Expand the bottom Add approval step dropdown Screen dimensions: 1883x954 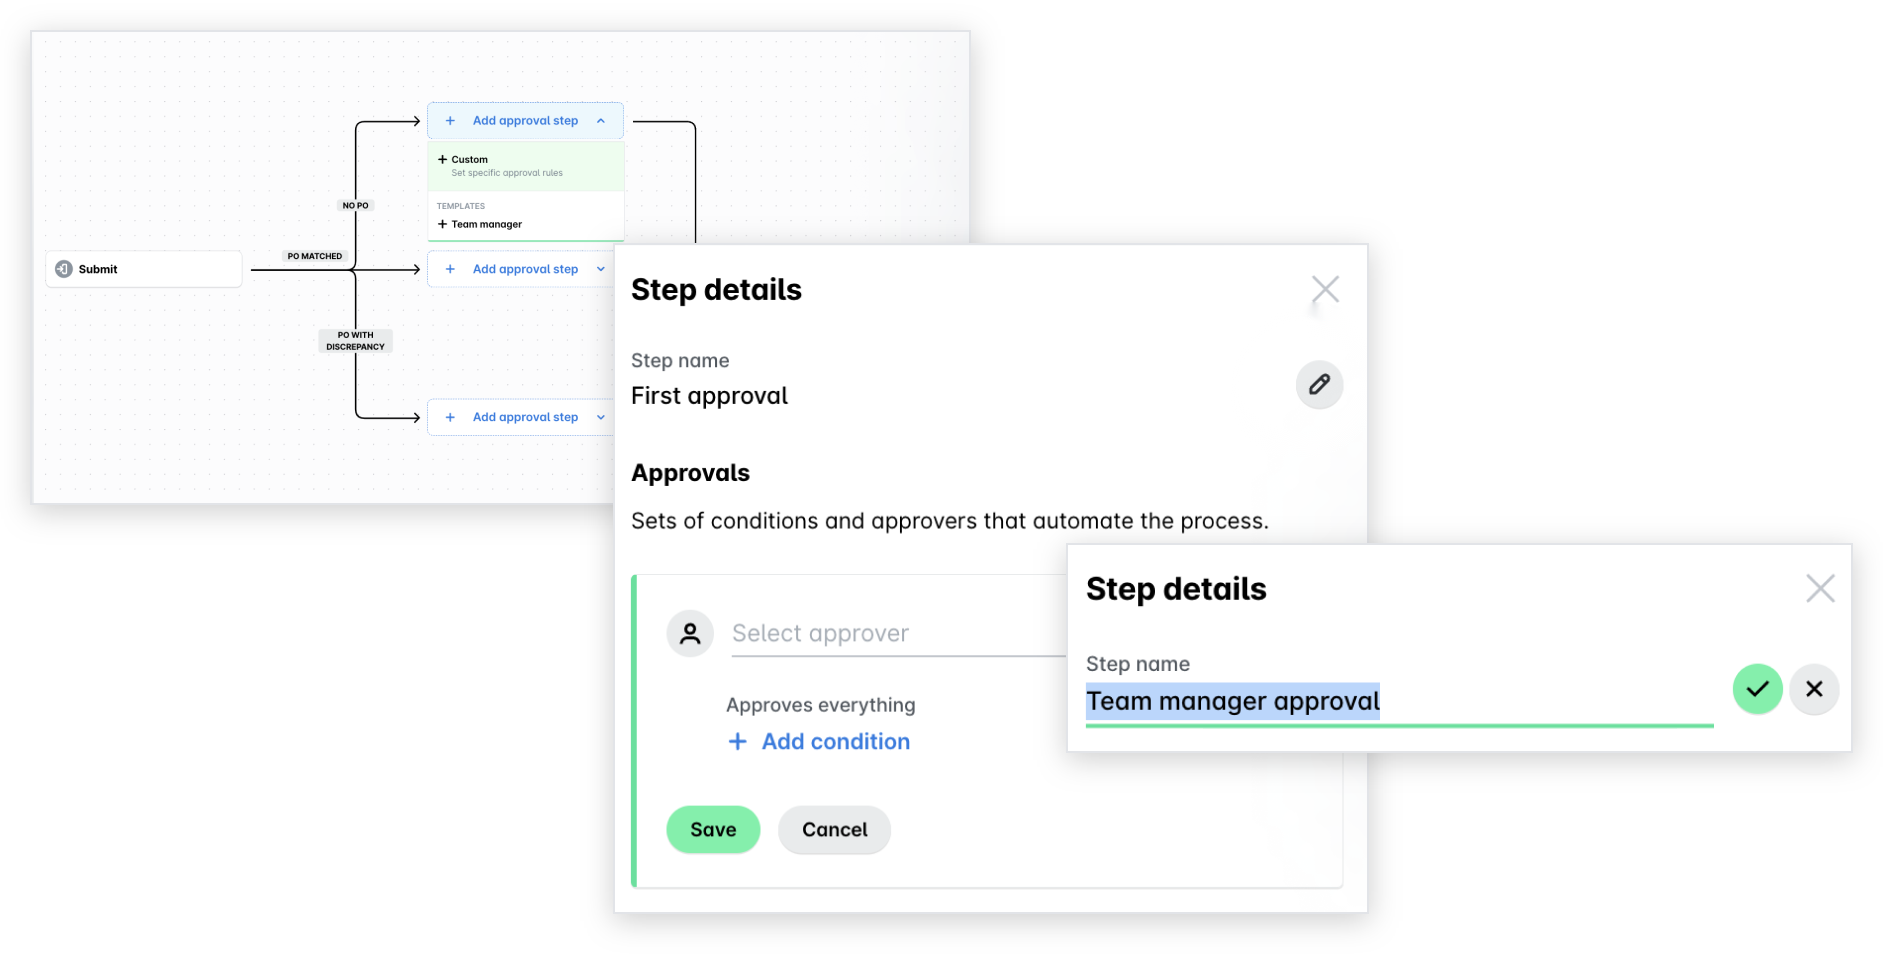pyautogui.click(x=601, y=417)
